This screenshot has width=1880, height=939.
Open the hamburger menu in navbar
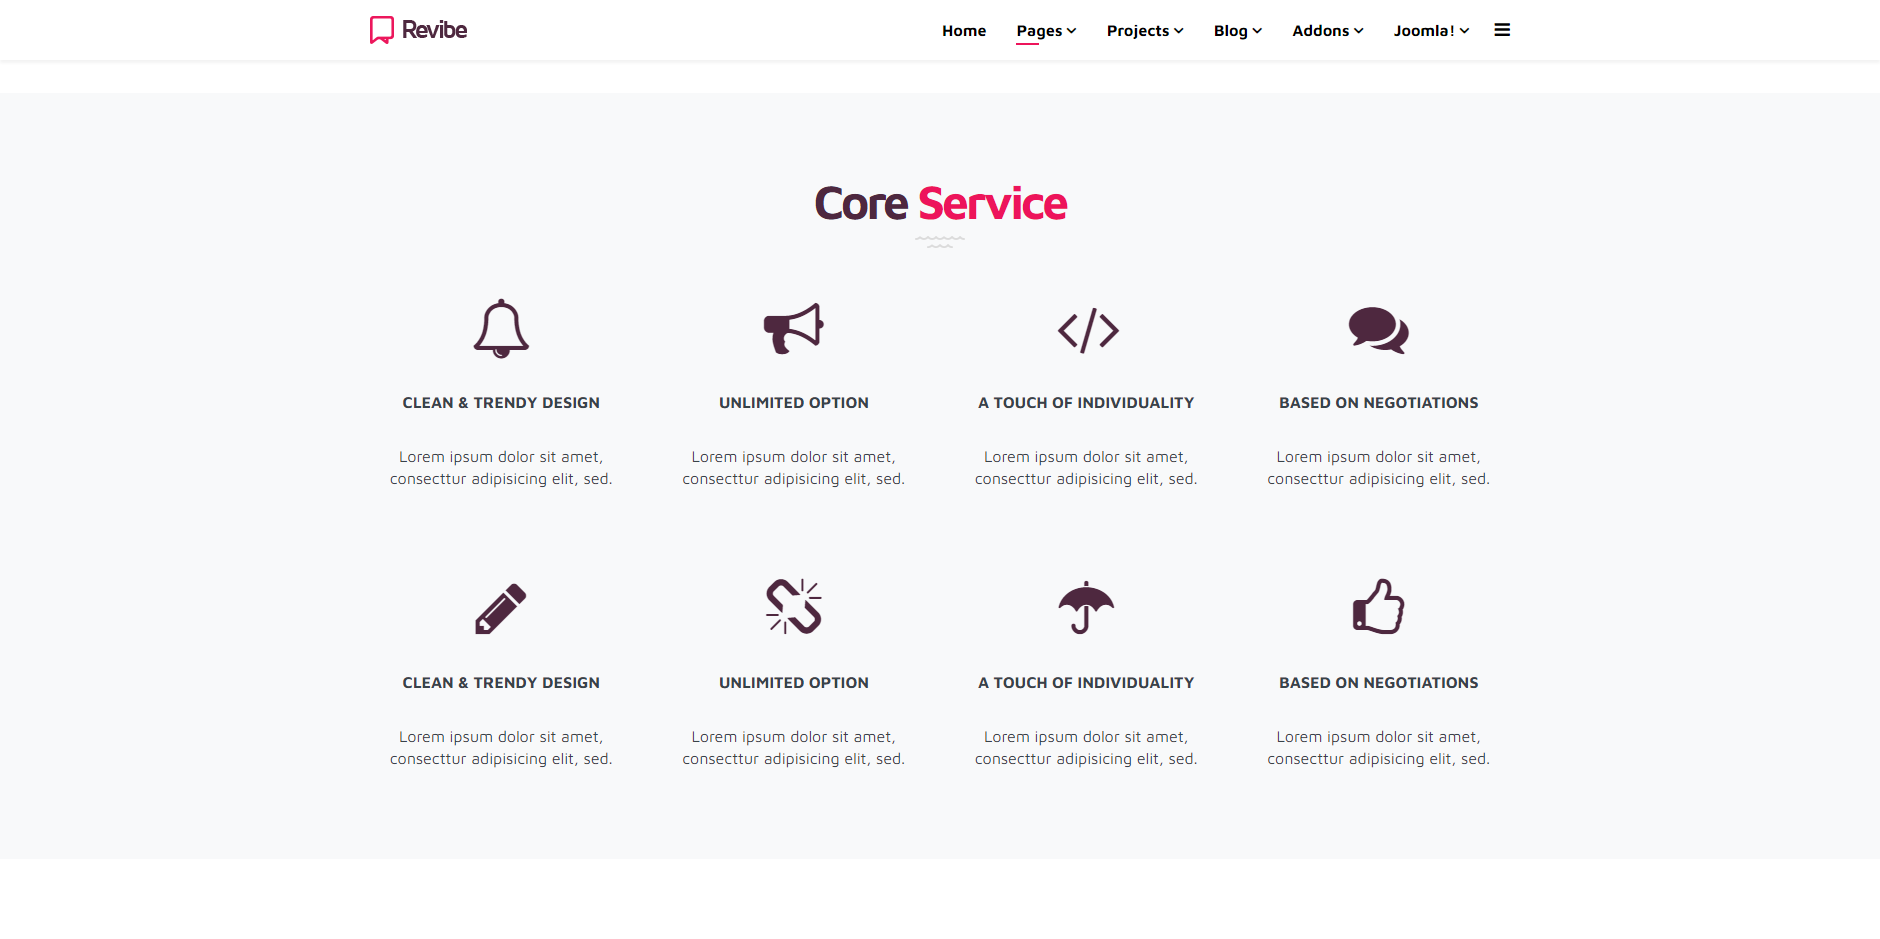1502,30
